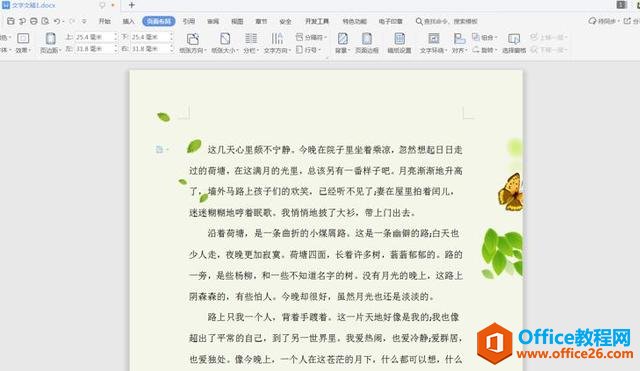Screen dimensions: 640x371
Task: Click the top margin 25.4 毫米 field
Action: (x=95, y=37)
